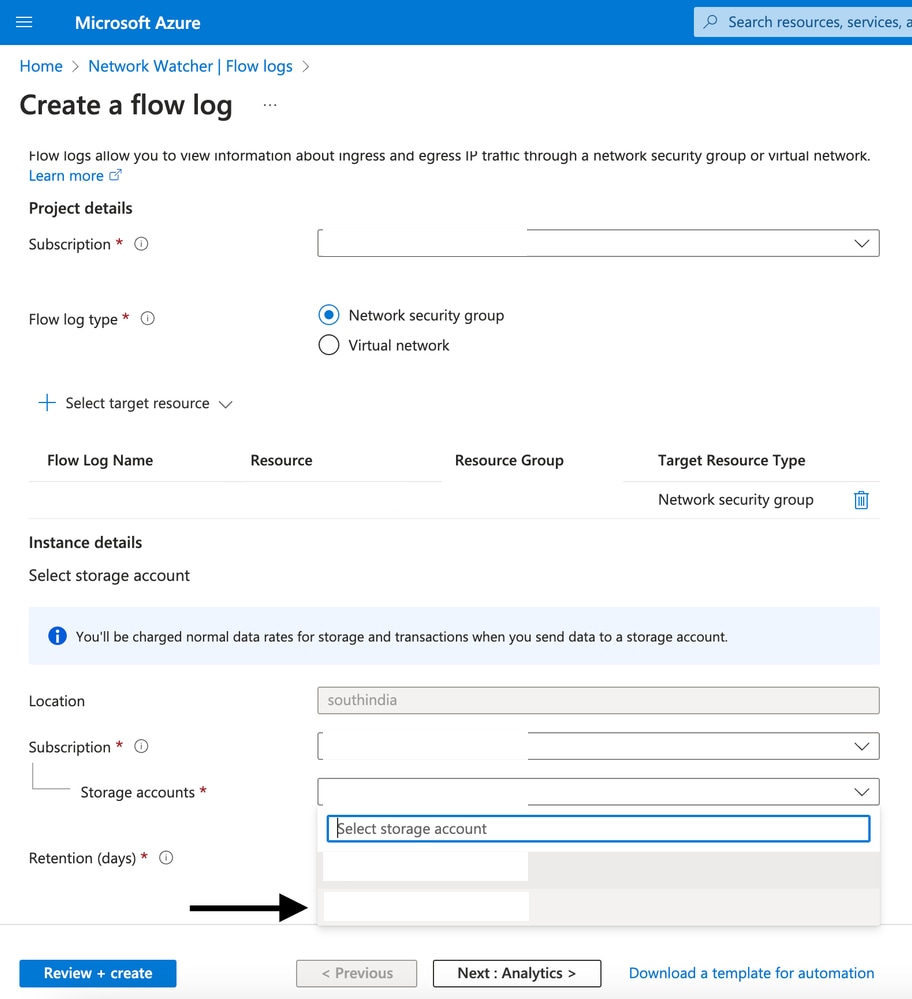Click the Review + create button
The image size is (912, 999).
pos(98,973)
